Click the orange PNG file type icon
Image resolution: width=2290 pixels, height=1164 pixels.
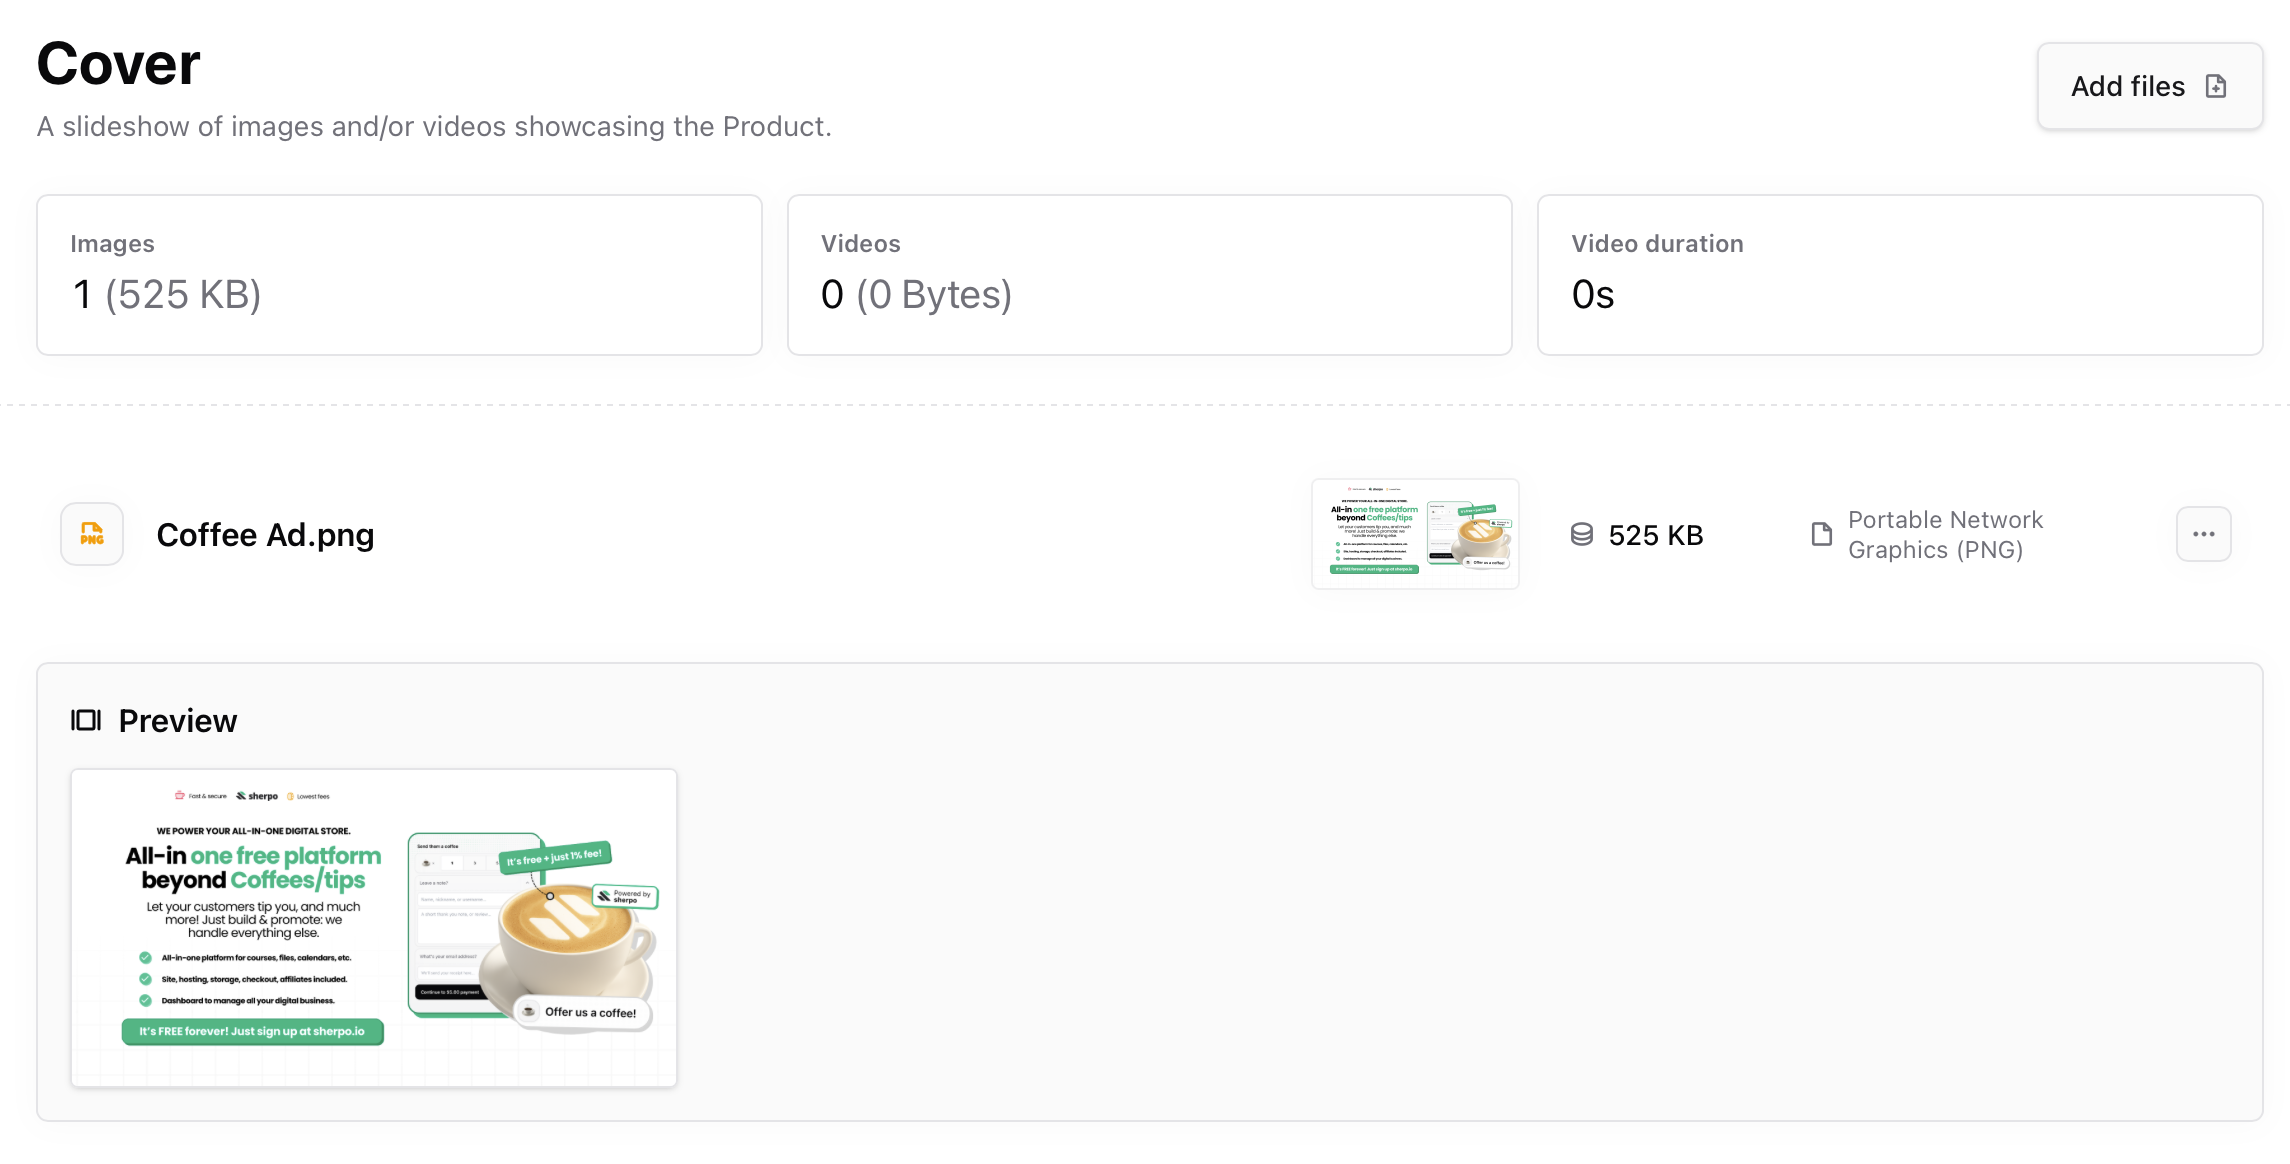(x=92, y=534)
